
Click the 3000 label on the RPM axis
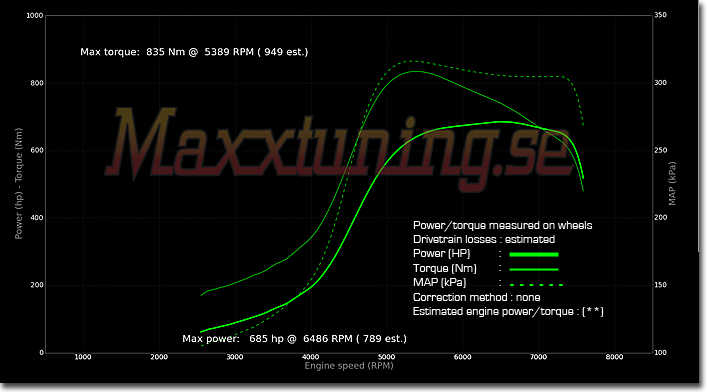[x=235, y=357]
